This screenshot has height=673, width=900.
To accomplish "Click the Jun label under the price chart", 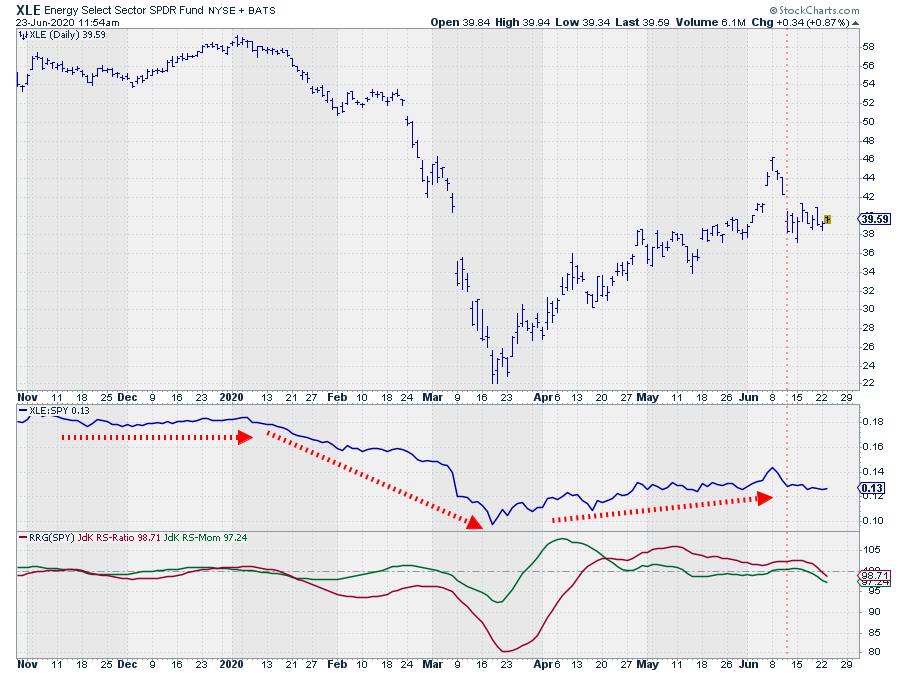I will tap(748, 397).
